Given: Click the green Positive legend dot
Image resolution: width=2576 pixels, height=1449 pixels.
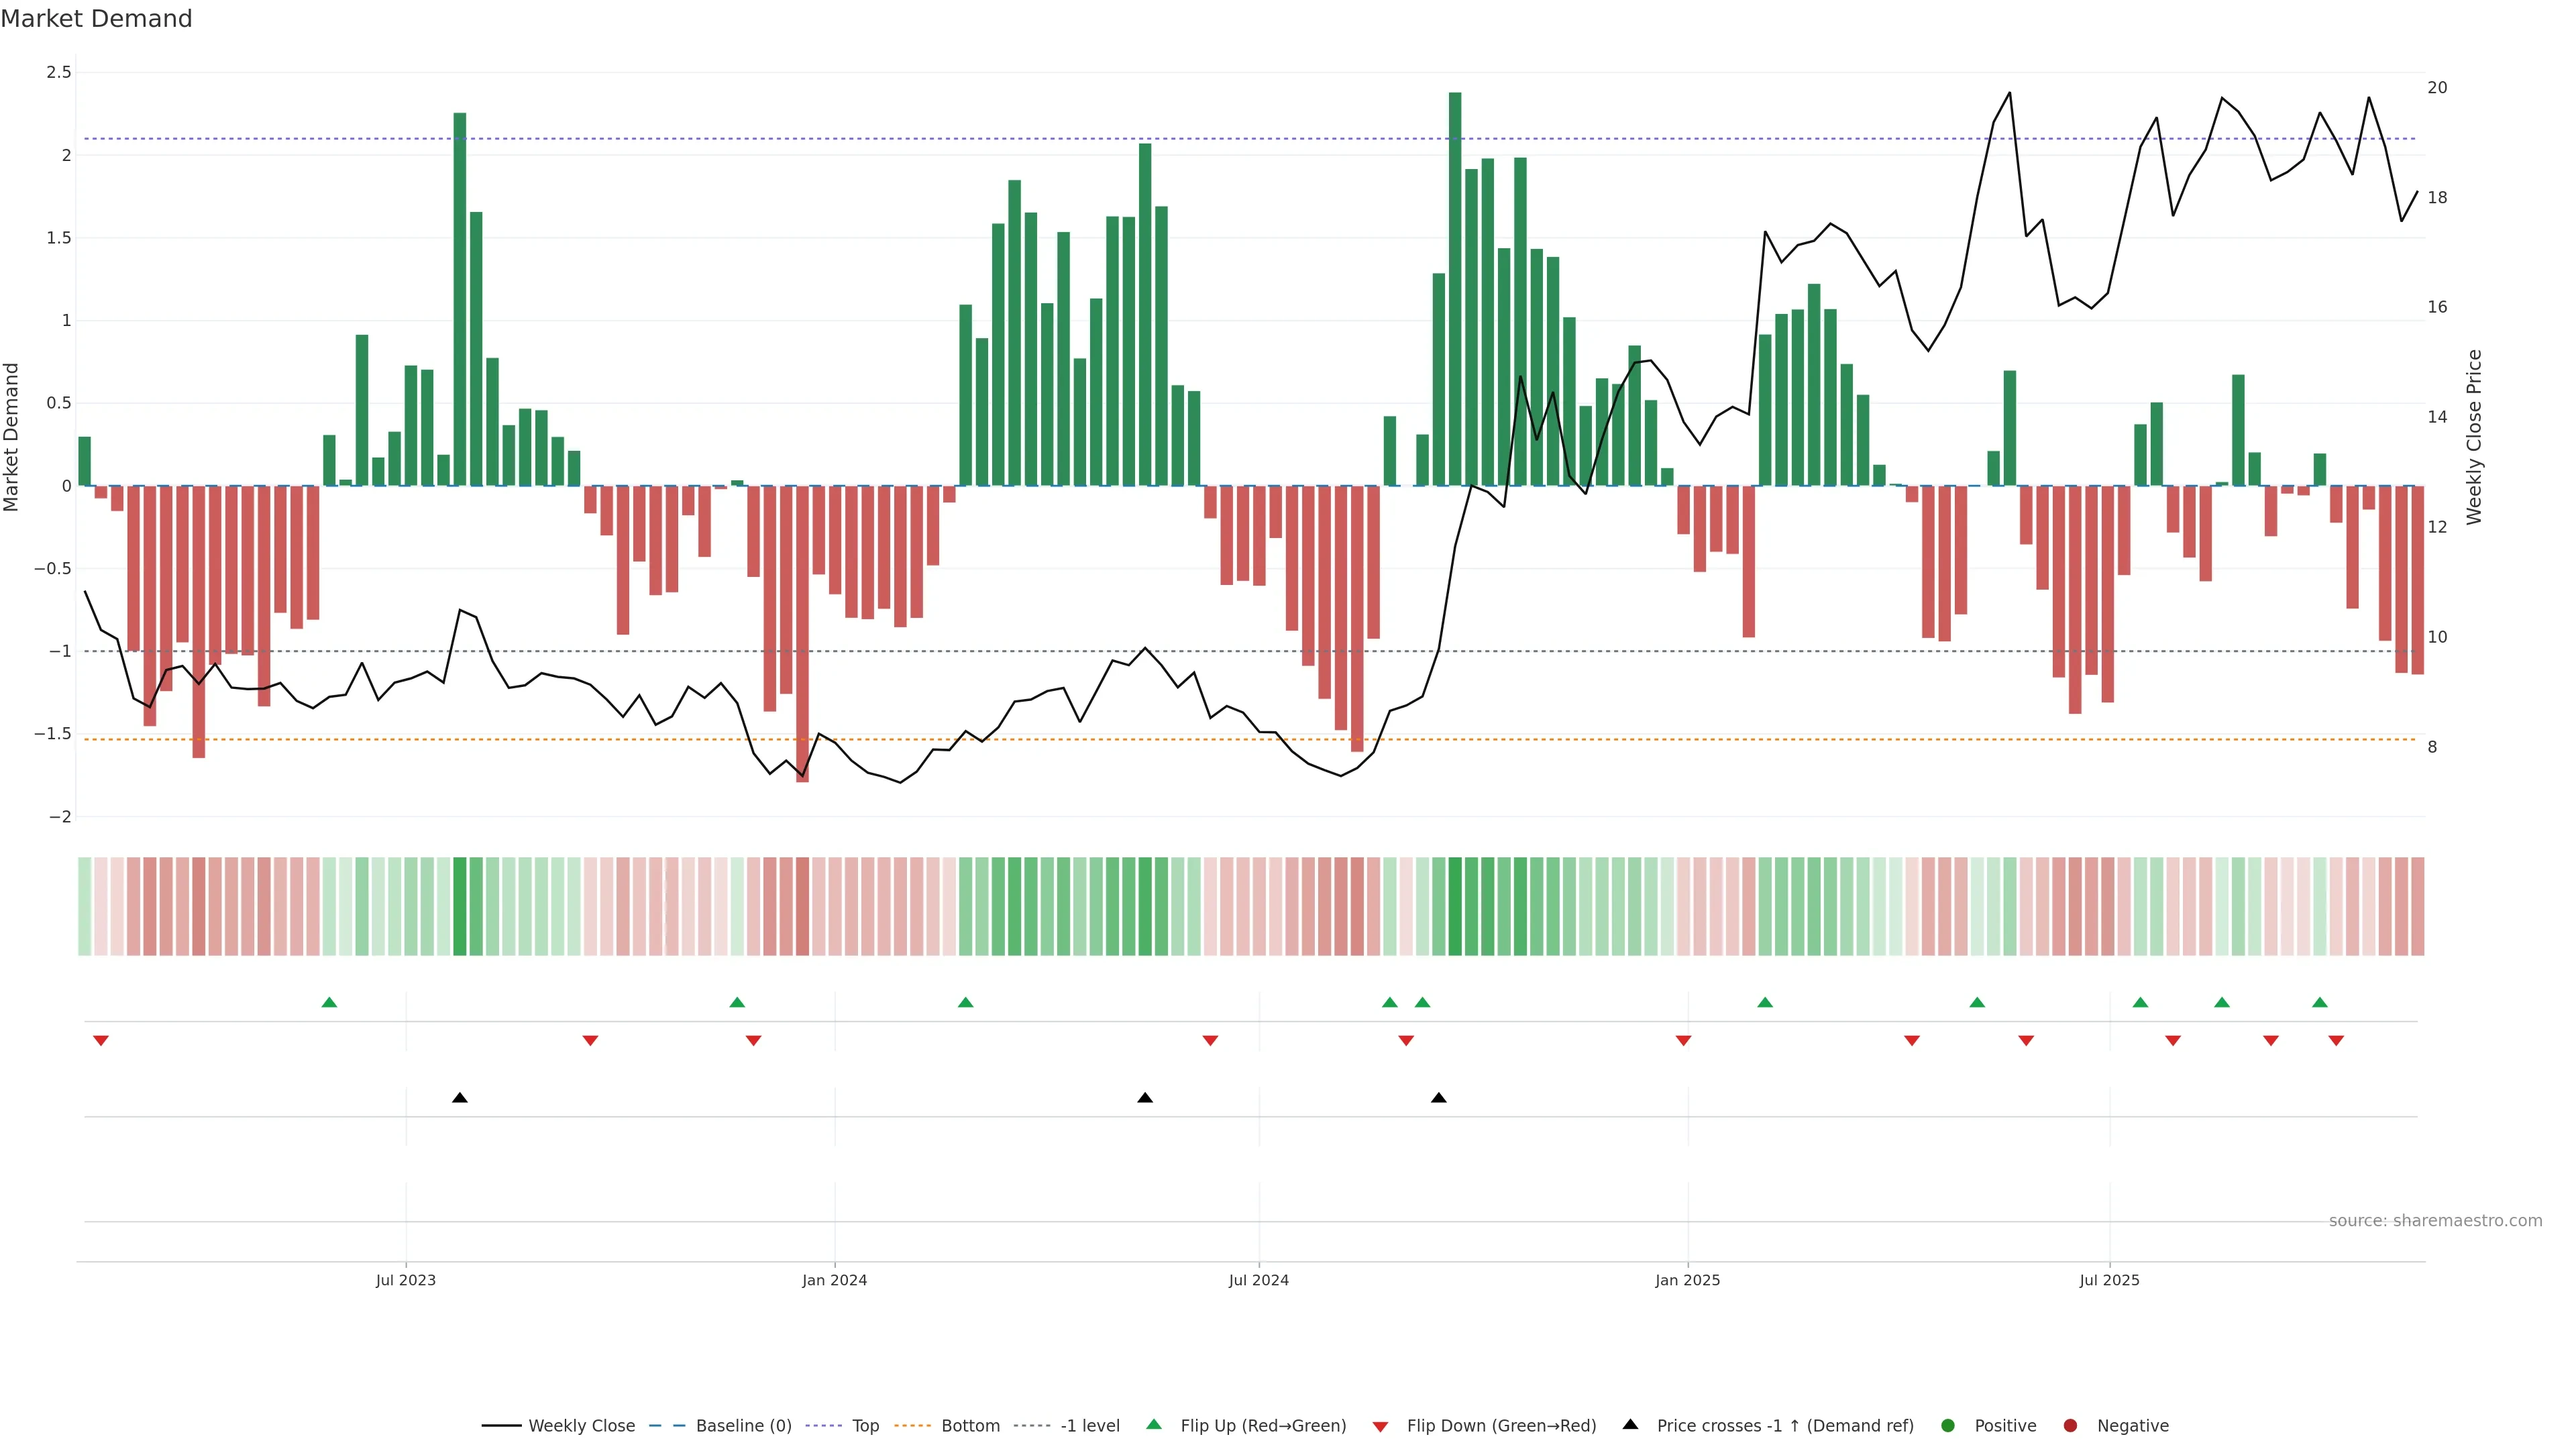Looking at the screenshot, I should (x=1947, y=1426).
